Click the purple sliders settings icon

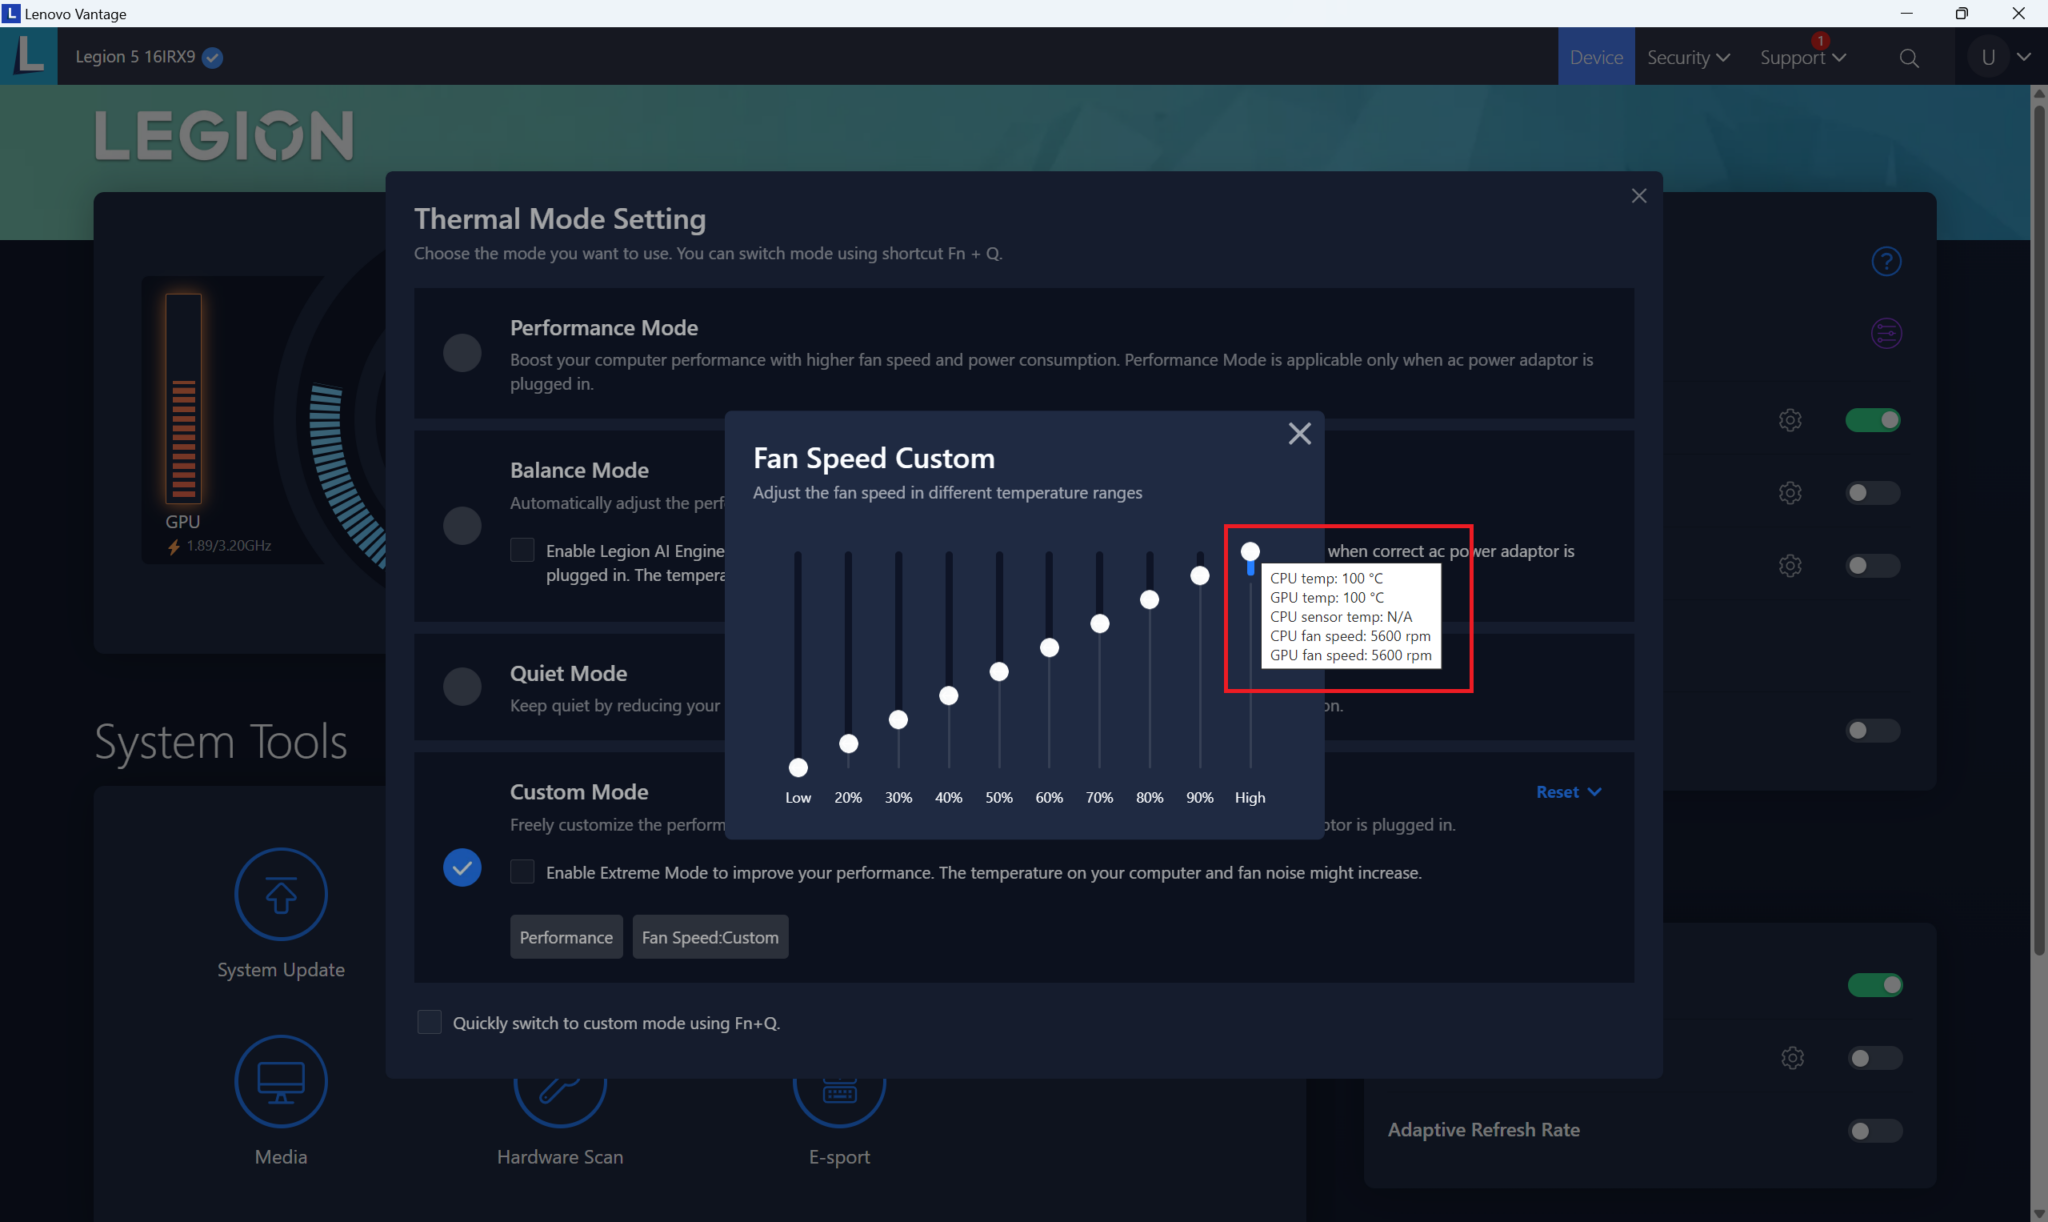click(1886, 333)
